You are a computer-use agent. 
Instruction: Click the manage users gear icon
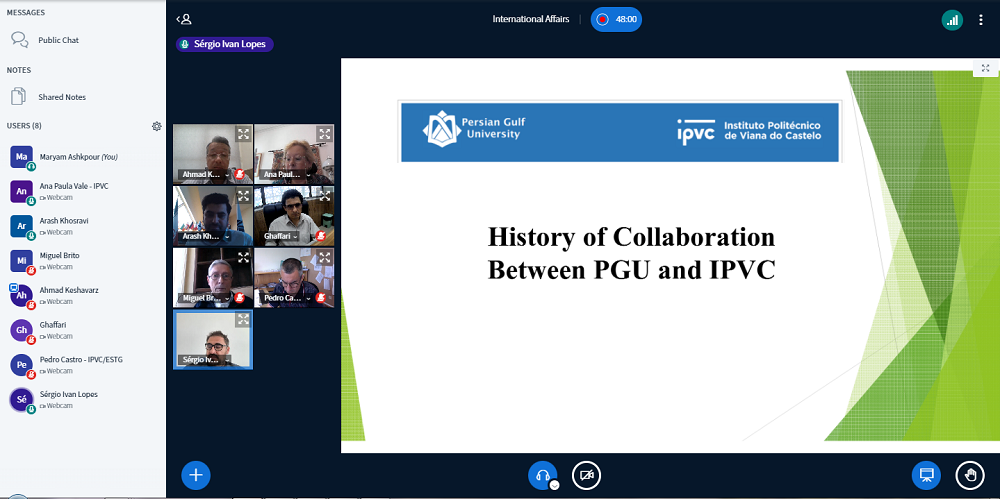point(156,126)
